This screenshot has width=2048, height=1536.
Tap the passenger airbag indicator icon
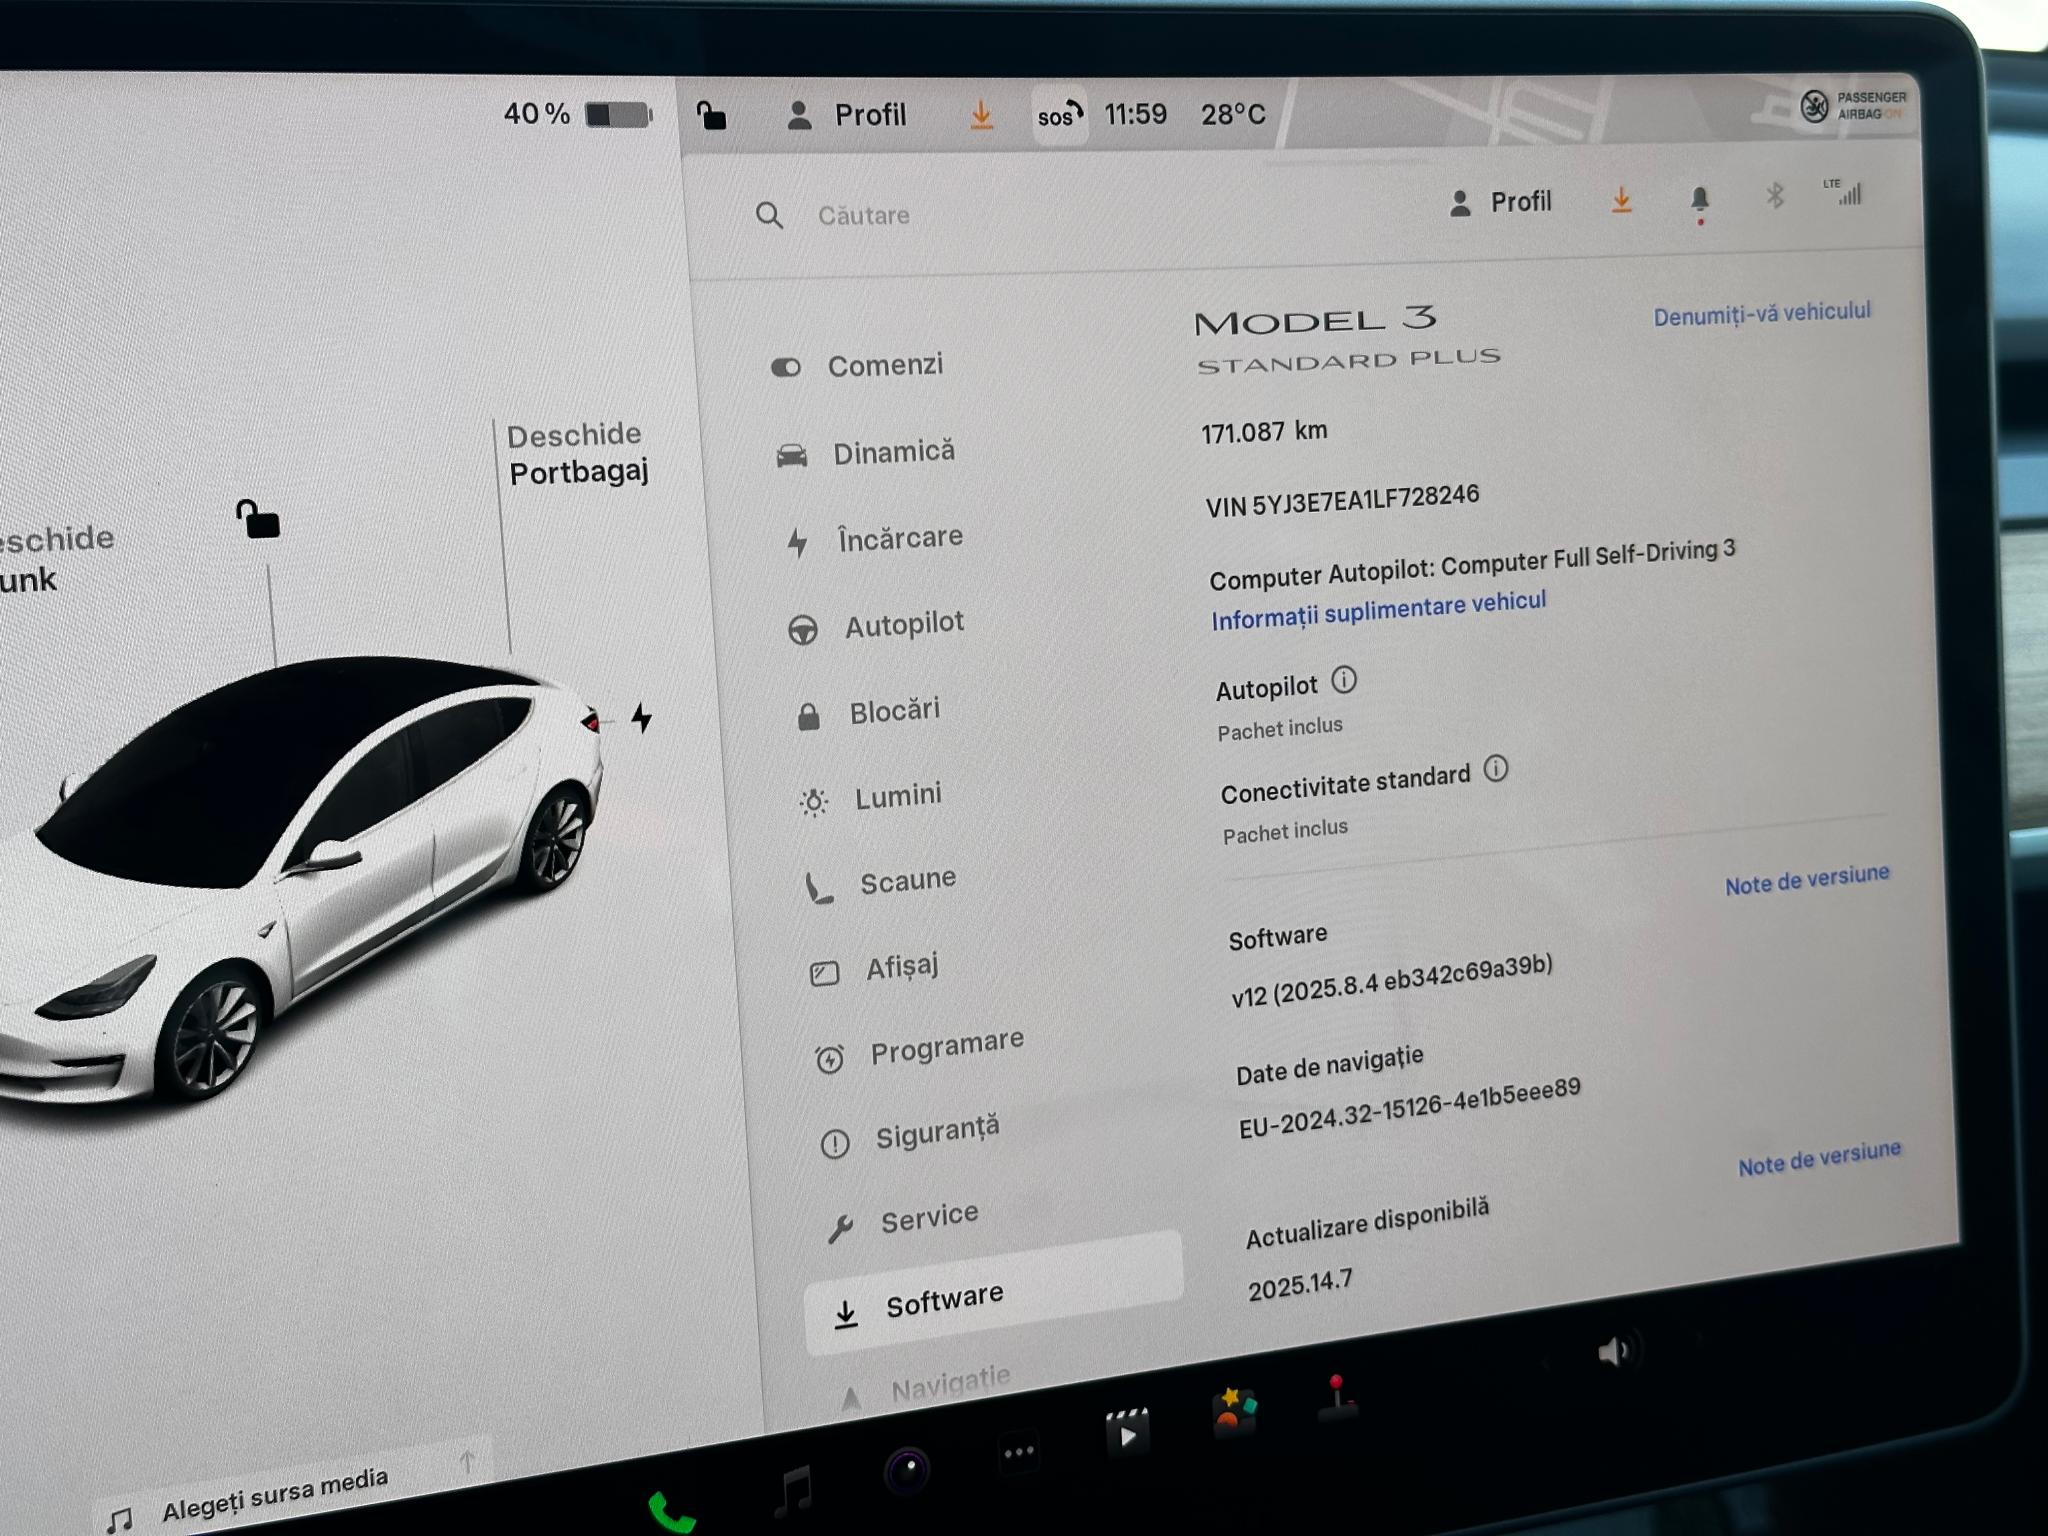click(x=1814, y=106)
